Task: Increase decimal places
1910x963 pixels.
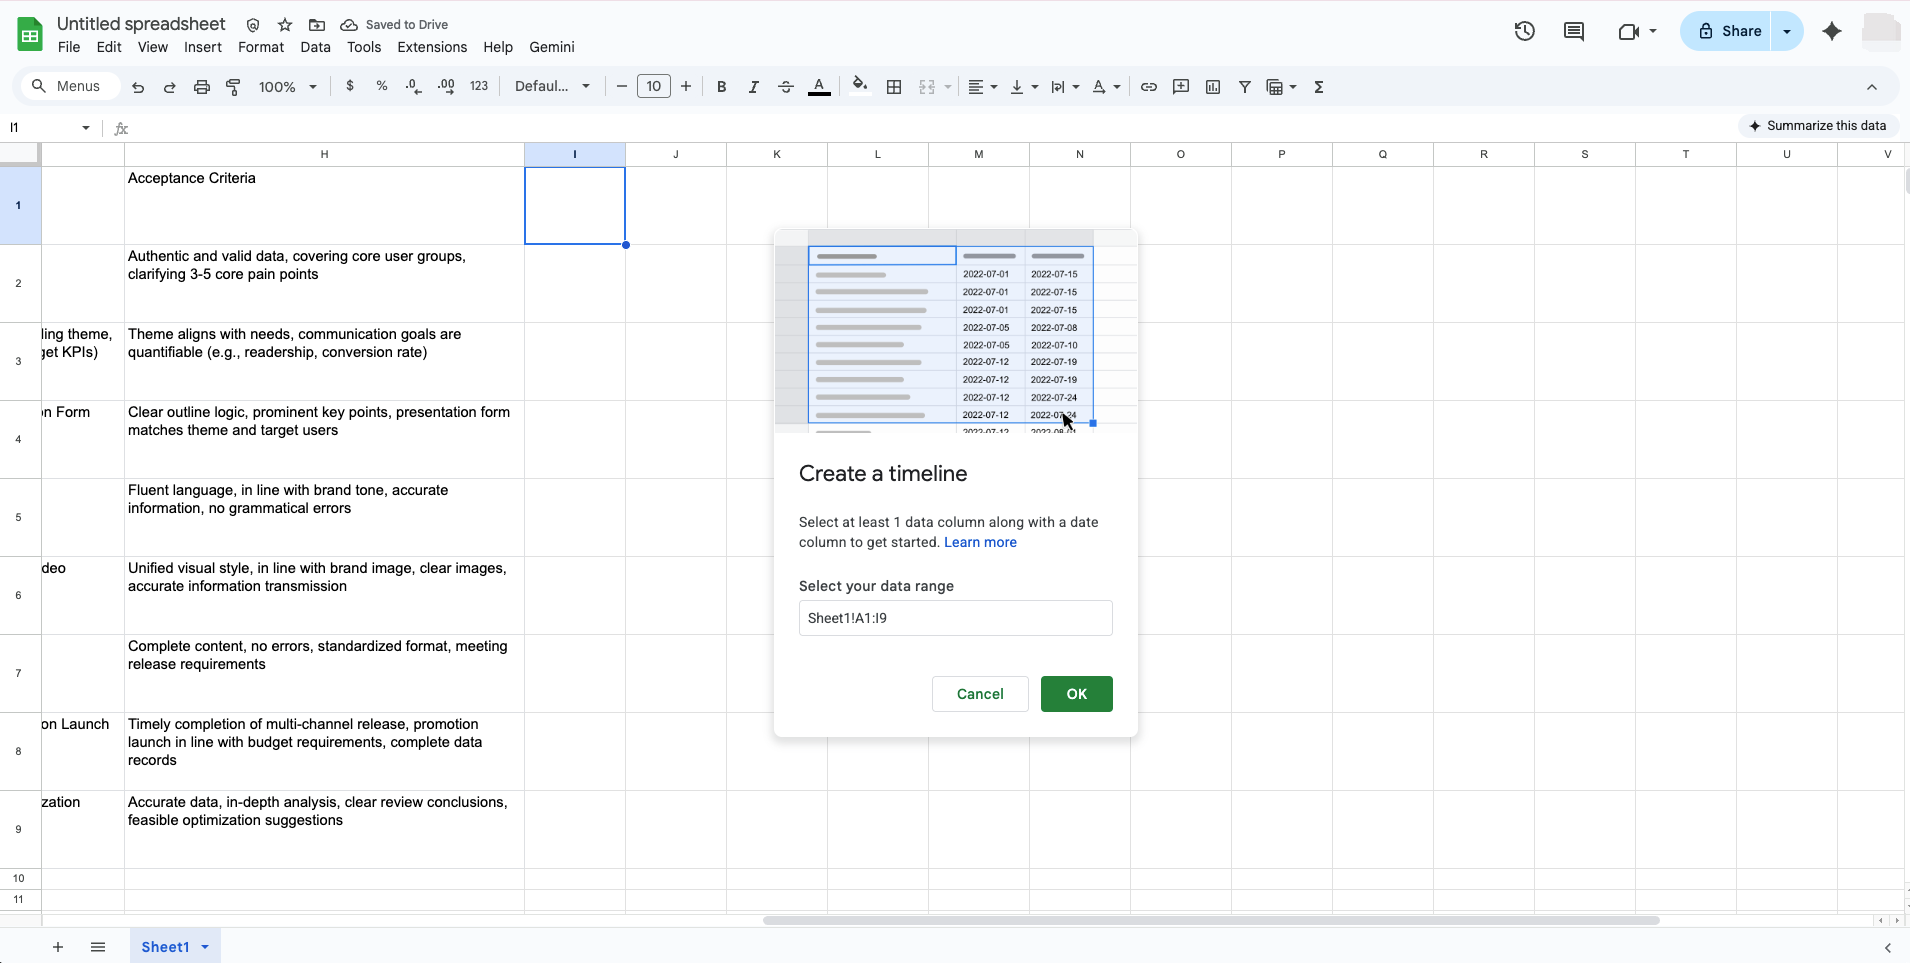Action: point(446,86)
